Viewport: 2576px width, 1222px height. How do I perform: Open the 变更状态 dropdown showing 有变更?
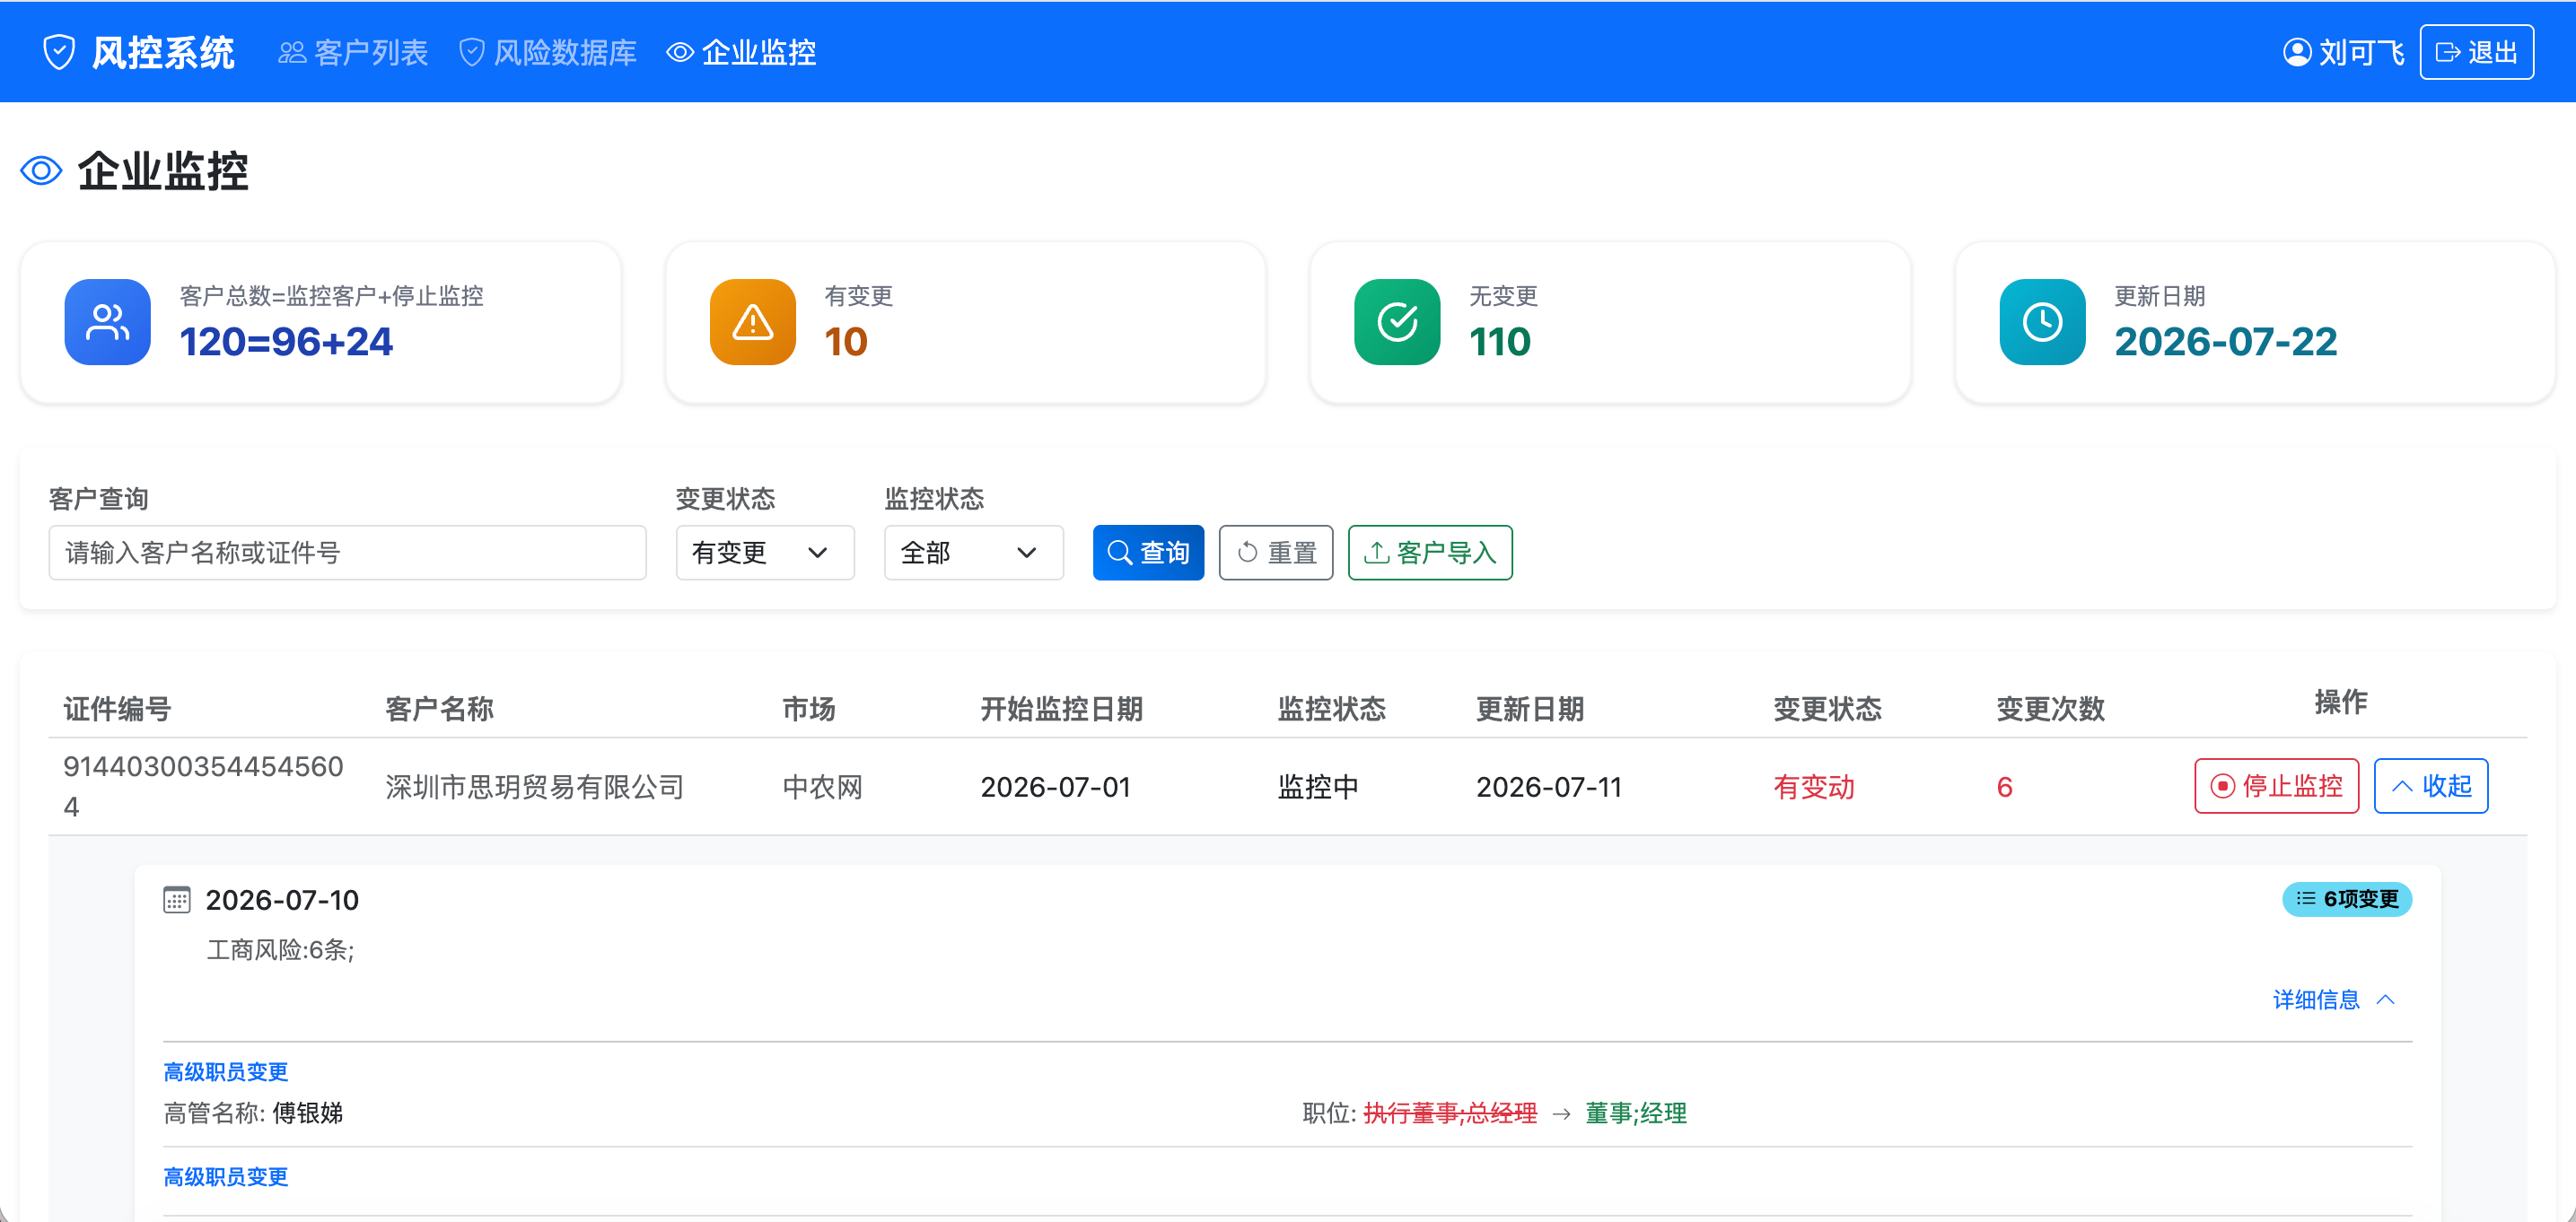coord(765,553)
